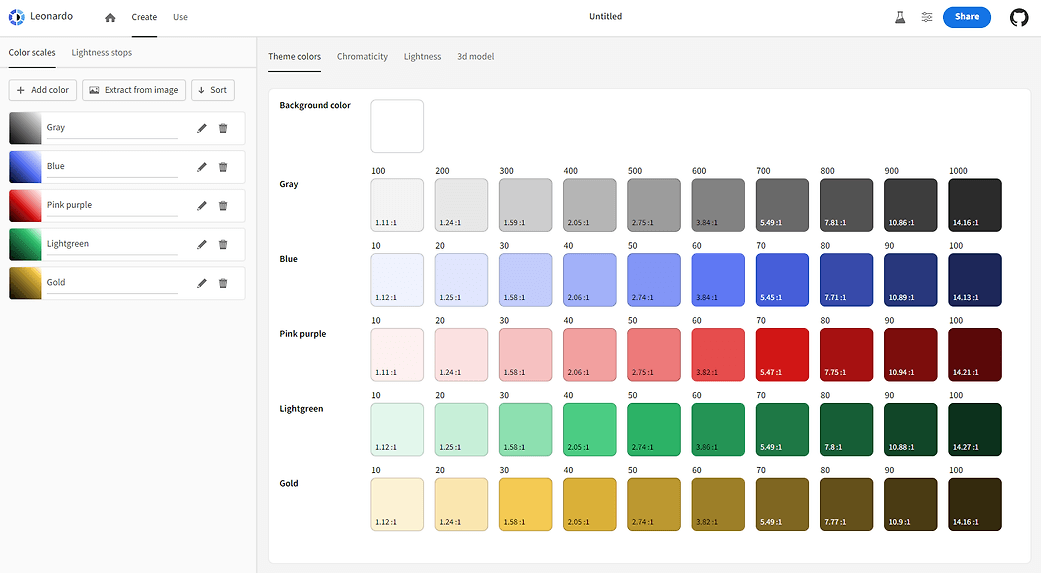Go to the home page icon
The width and height of the screenshot is (1041, 573).
click(x=110, y=17)
